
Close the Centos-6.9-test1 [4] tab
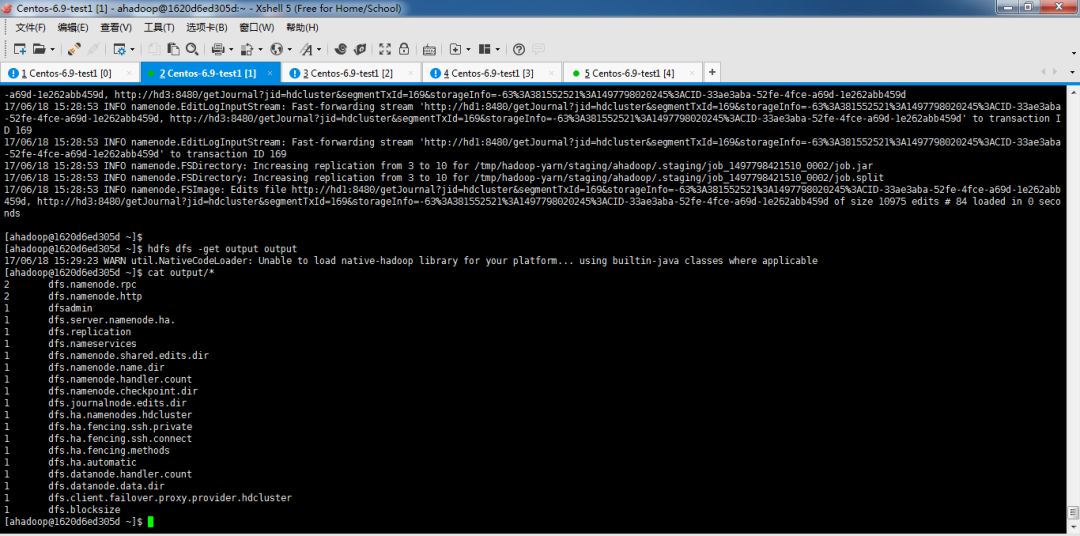[x=691, y=72]
